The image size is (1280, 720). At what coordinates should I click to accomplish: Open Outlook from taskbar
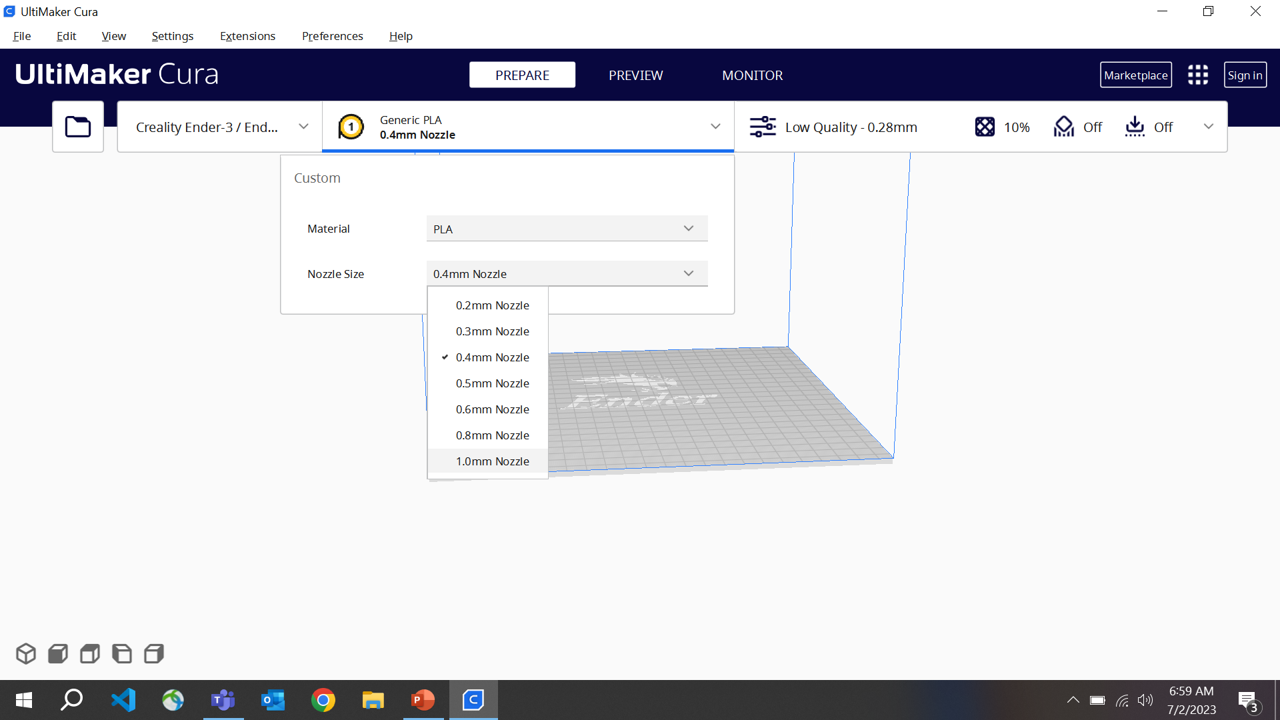click(273, 700)
